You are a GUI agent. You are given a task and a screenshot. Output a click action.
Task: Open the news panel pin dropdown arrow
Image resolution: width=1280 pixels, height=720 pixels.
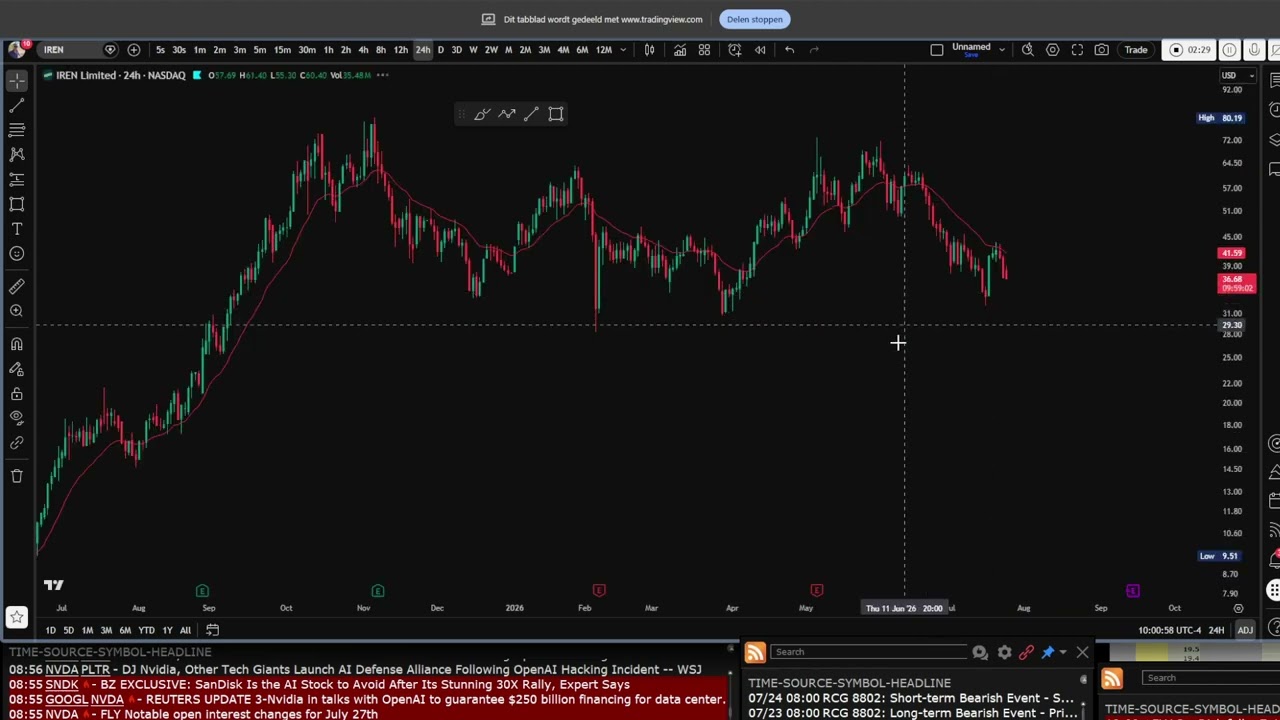coord(1063,653)
